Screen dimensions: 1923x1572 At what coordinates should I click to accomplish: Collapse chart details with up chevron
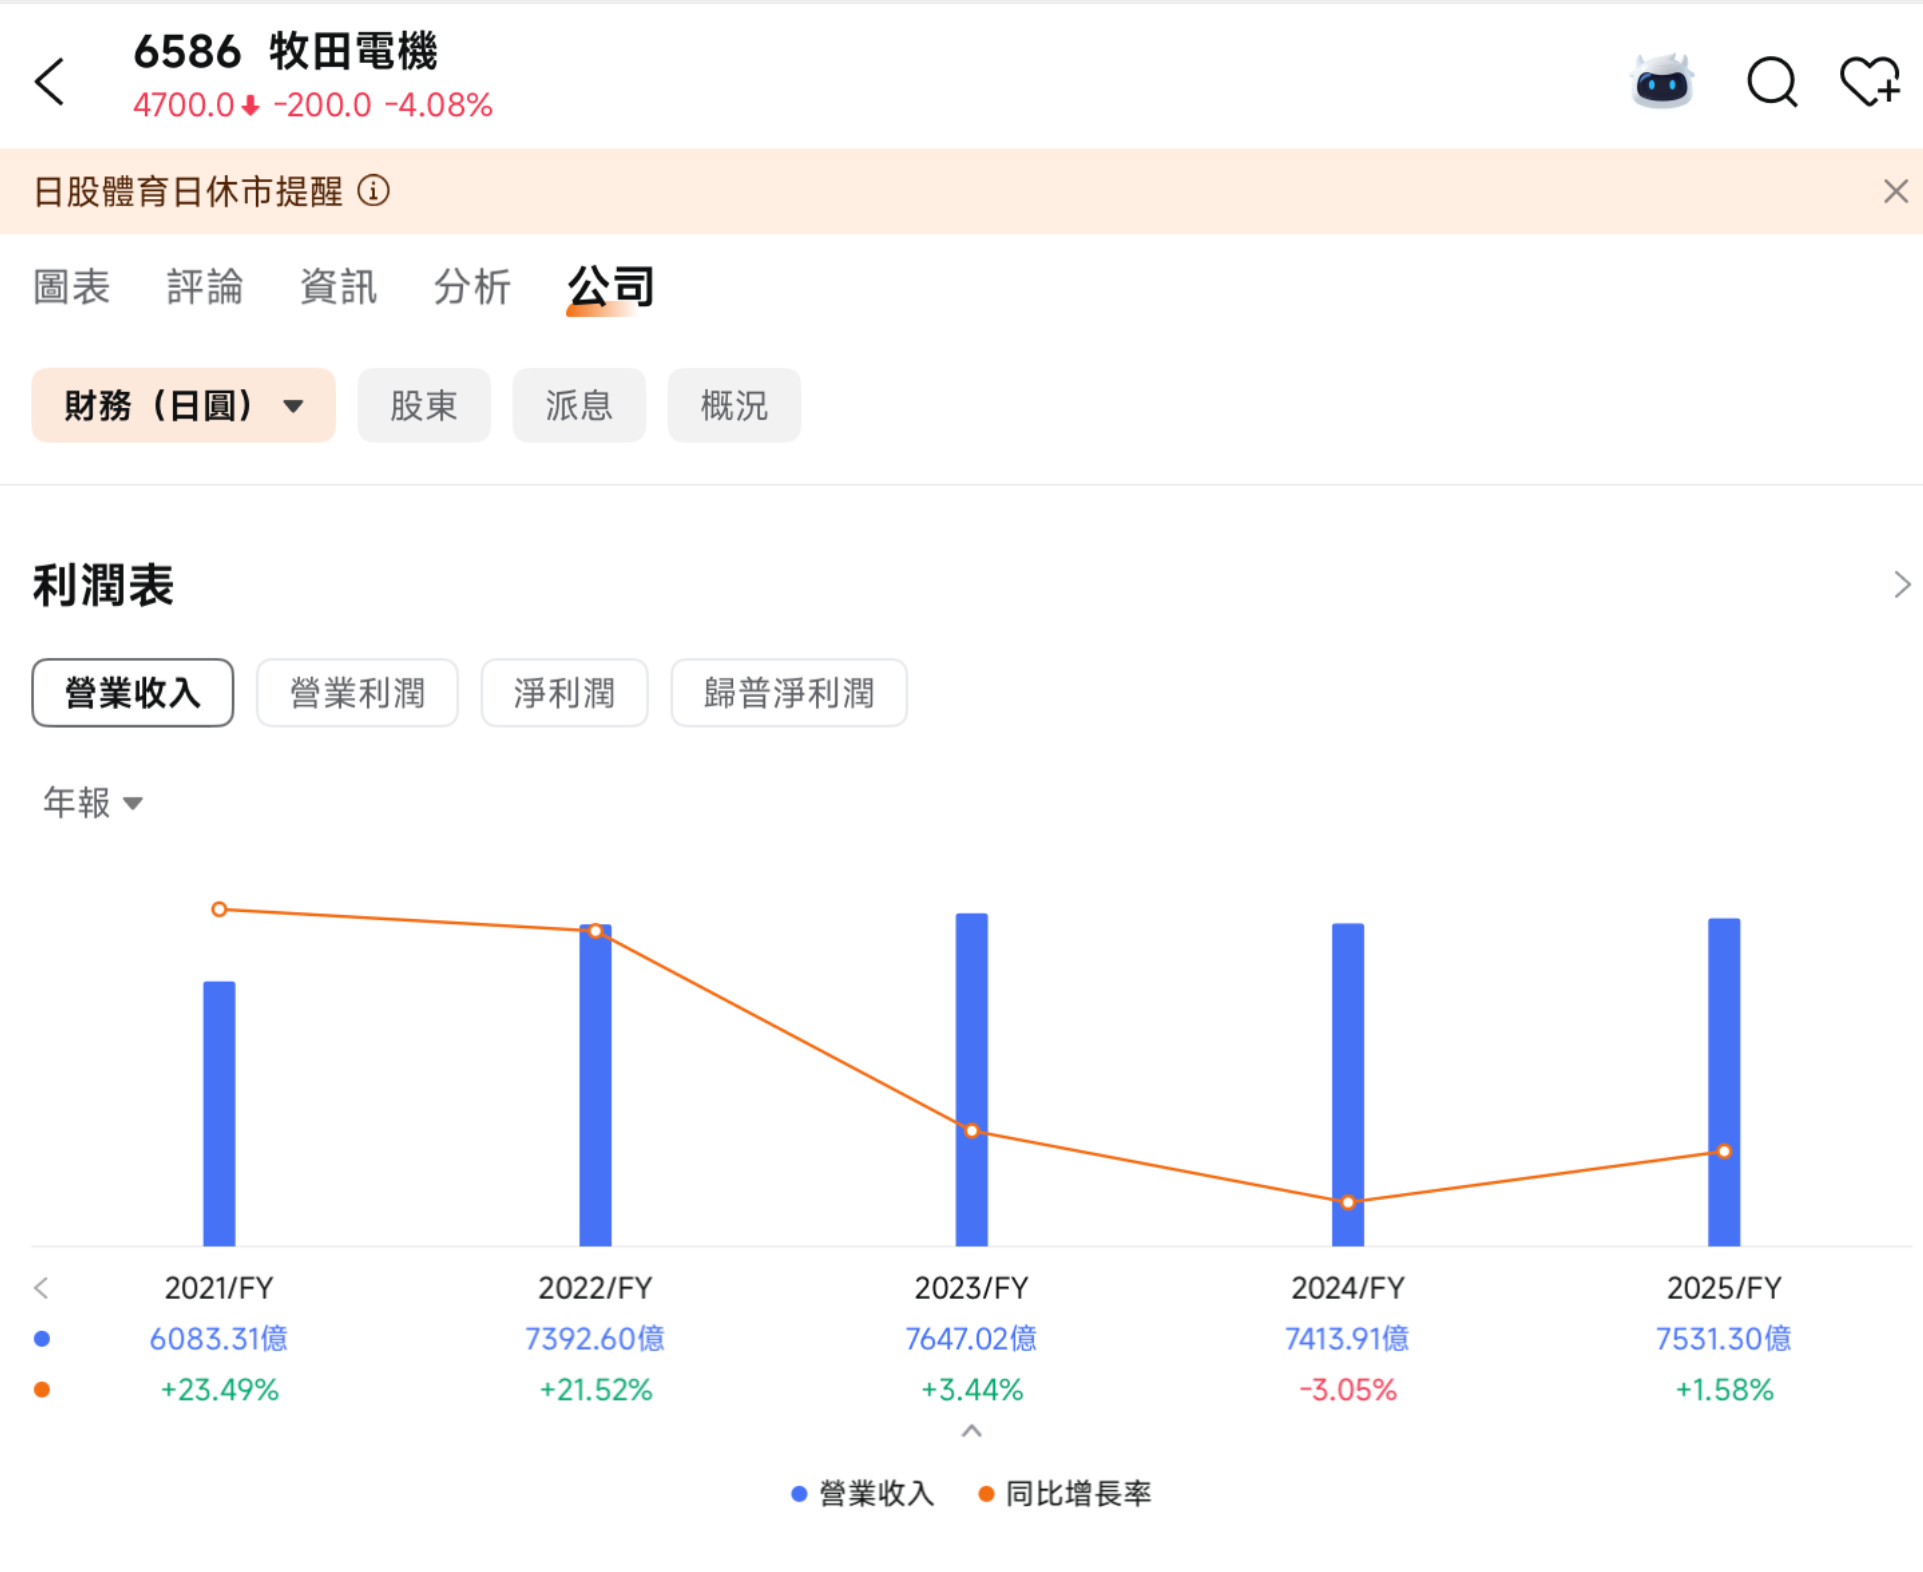[971, 1431]
